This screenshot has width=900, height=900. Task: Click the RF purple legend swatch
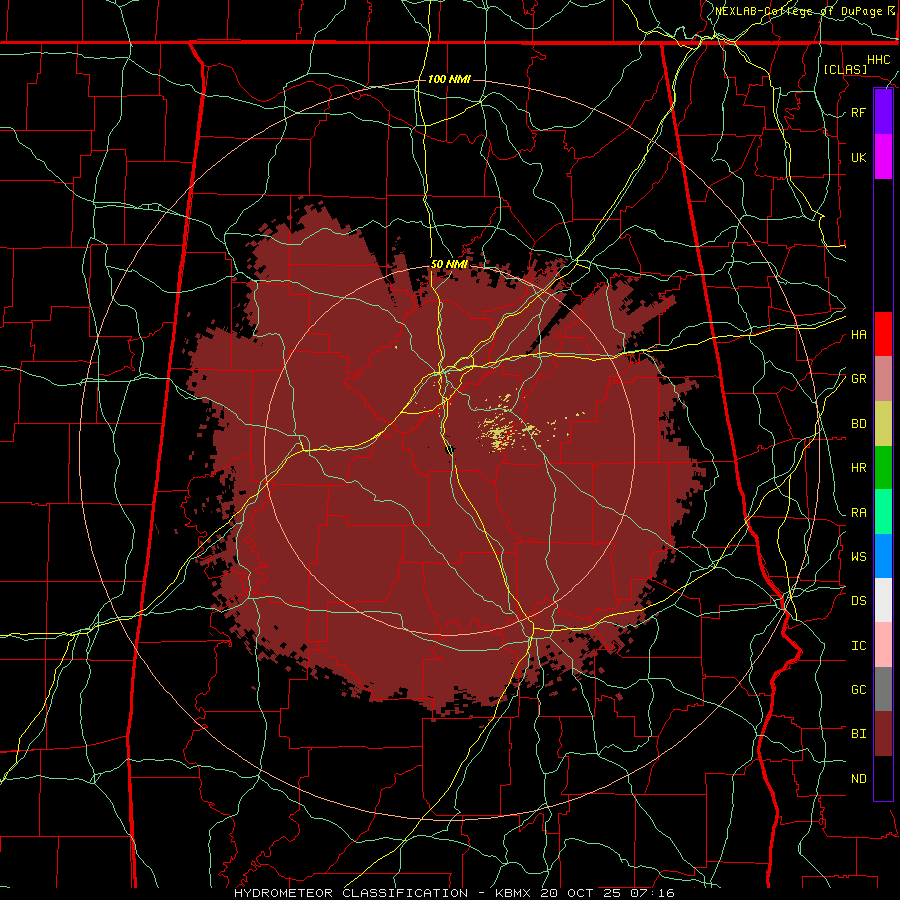(883, 111)
